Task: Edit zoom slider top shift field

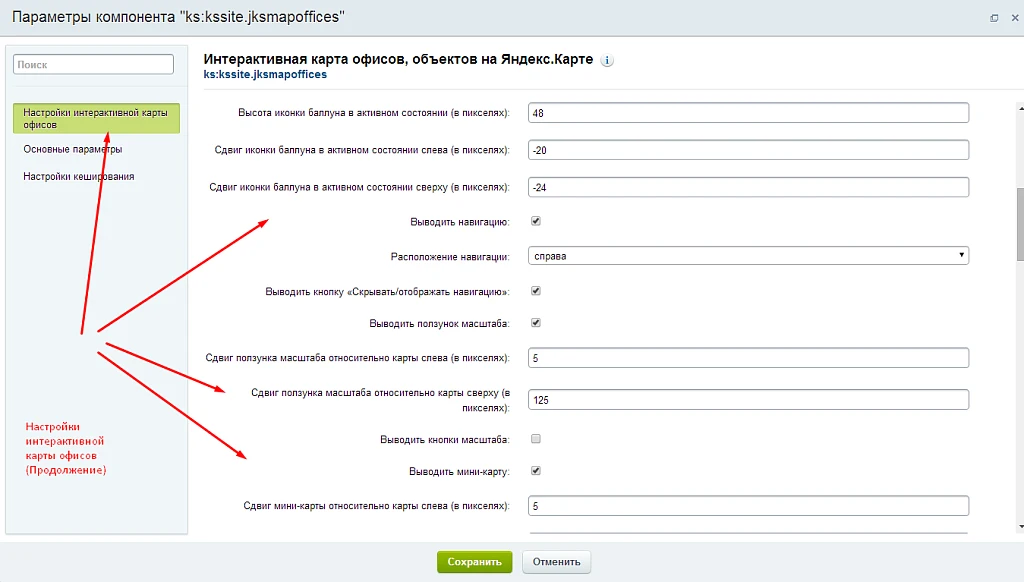Action: click(748, 400)
